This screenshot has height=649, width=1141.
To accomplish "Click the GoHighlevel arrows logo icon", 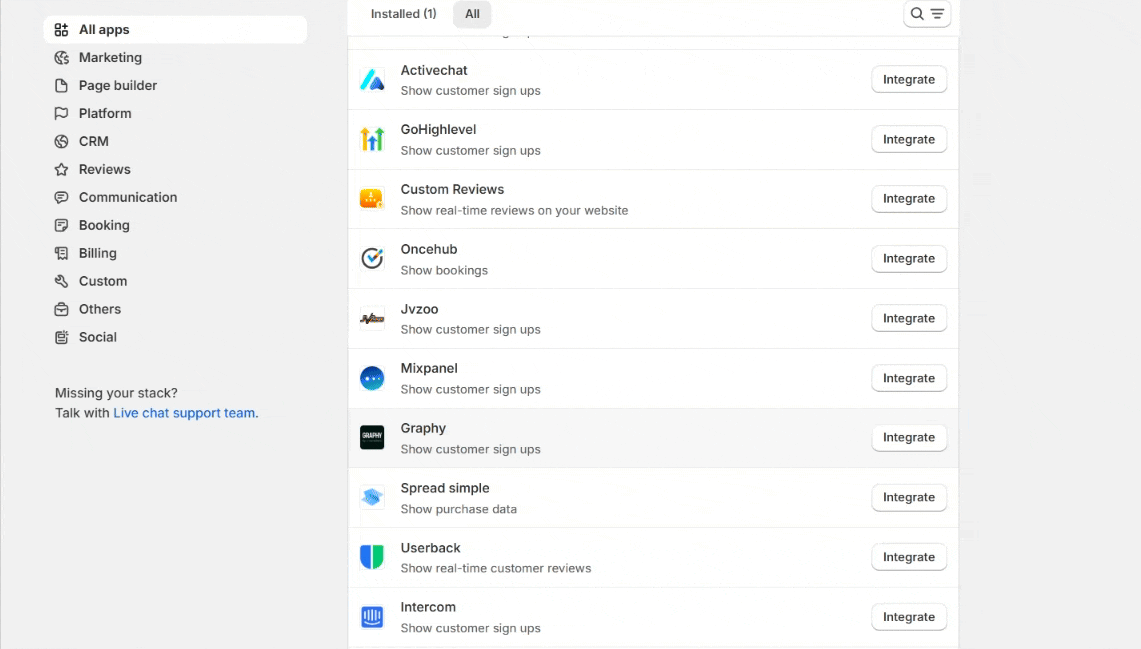I will 372,139.
